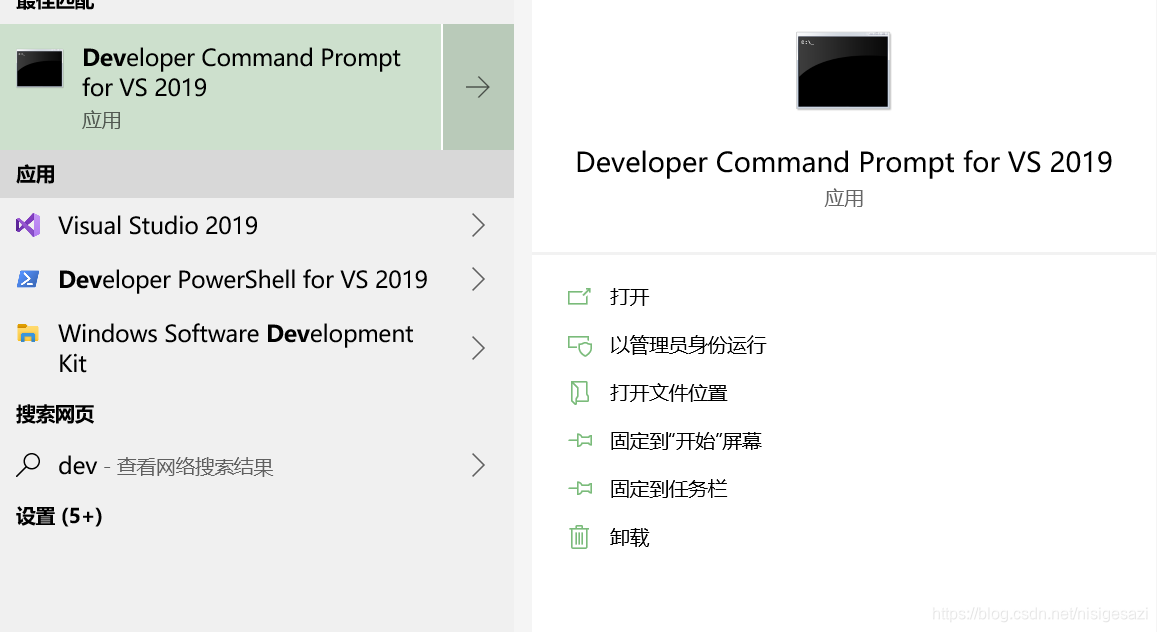The height and width of the screenshot is (632, 1157).
Task: Click the Developer PowerShell blue icon
Action: 28,279
